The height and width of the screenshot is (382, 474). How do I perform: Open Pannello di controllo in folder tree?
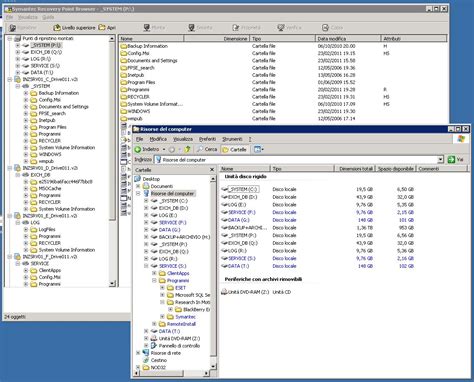tap(179, 346)
